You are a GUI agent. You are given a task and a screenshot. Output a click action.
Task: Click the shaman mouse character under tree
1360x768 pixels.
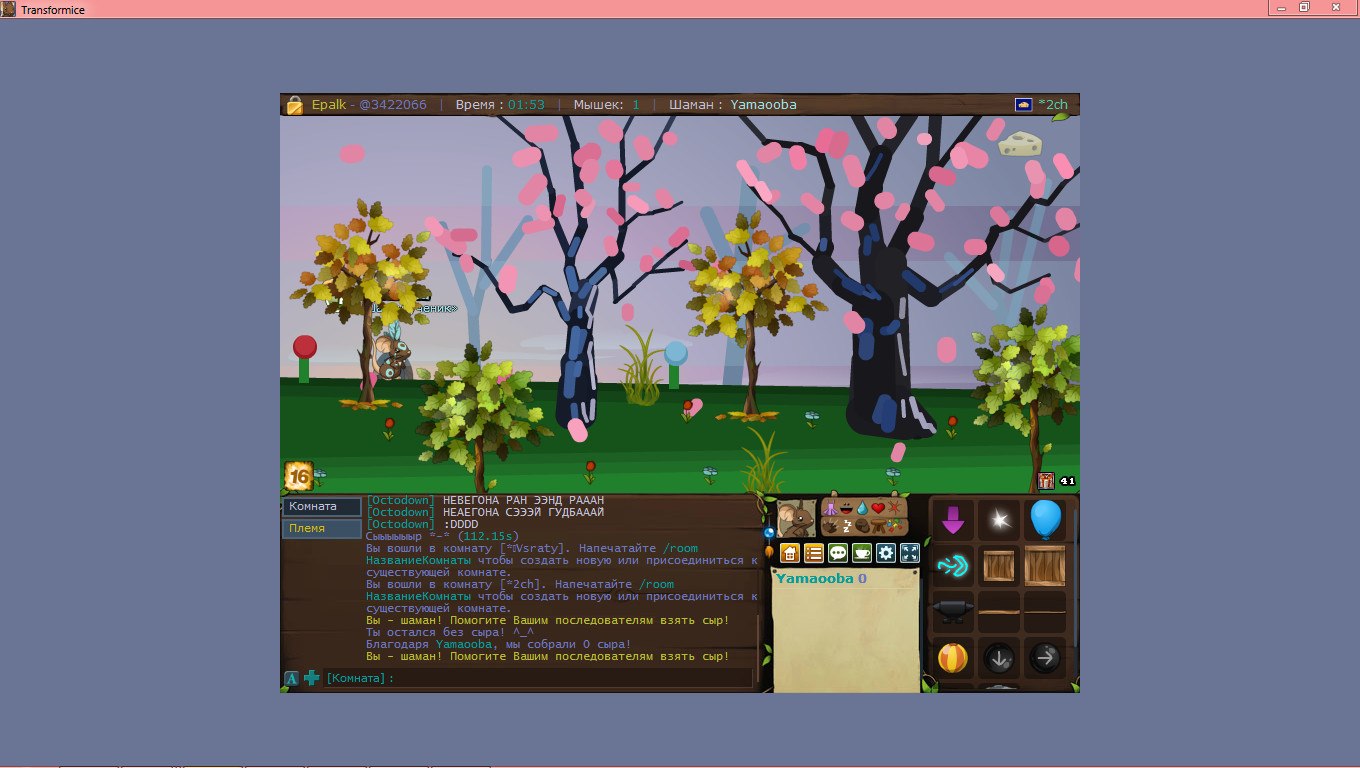pos(392,357)
